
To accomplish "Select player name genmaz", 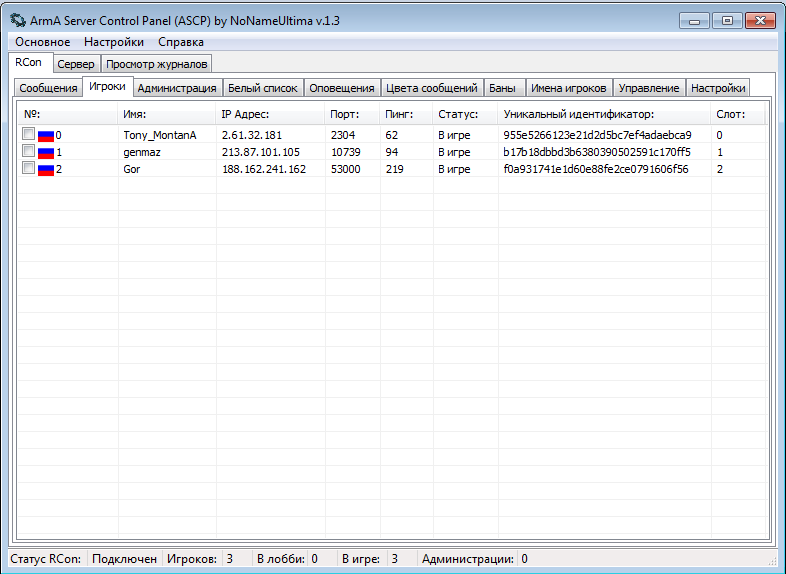I will click(142, 152).
